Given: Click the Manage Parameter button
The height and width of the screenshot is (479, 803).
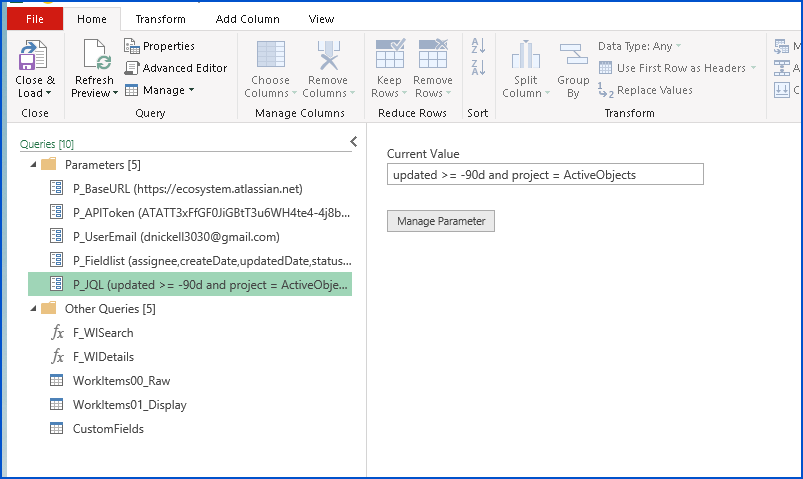Looking at the screenshot, I should (x=441, y=221).
